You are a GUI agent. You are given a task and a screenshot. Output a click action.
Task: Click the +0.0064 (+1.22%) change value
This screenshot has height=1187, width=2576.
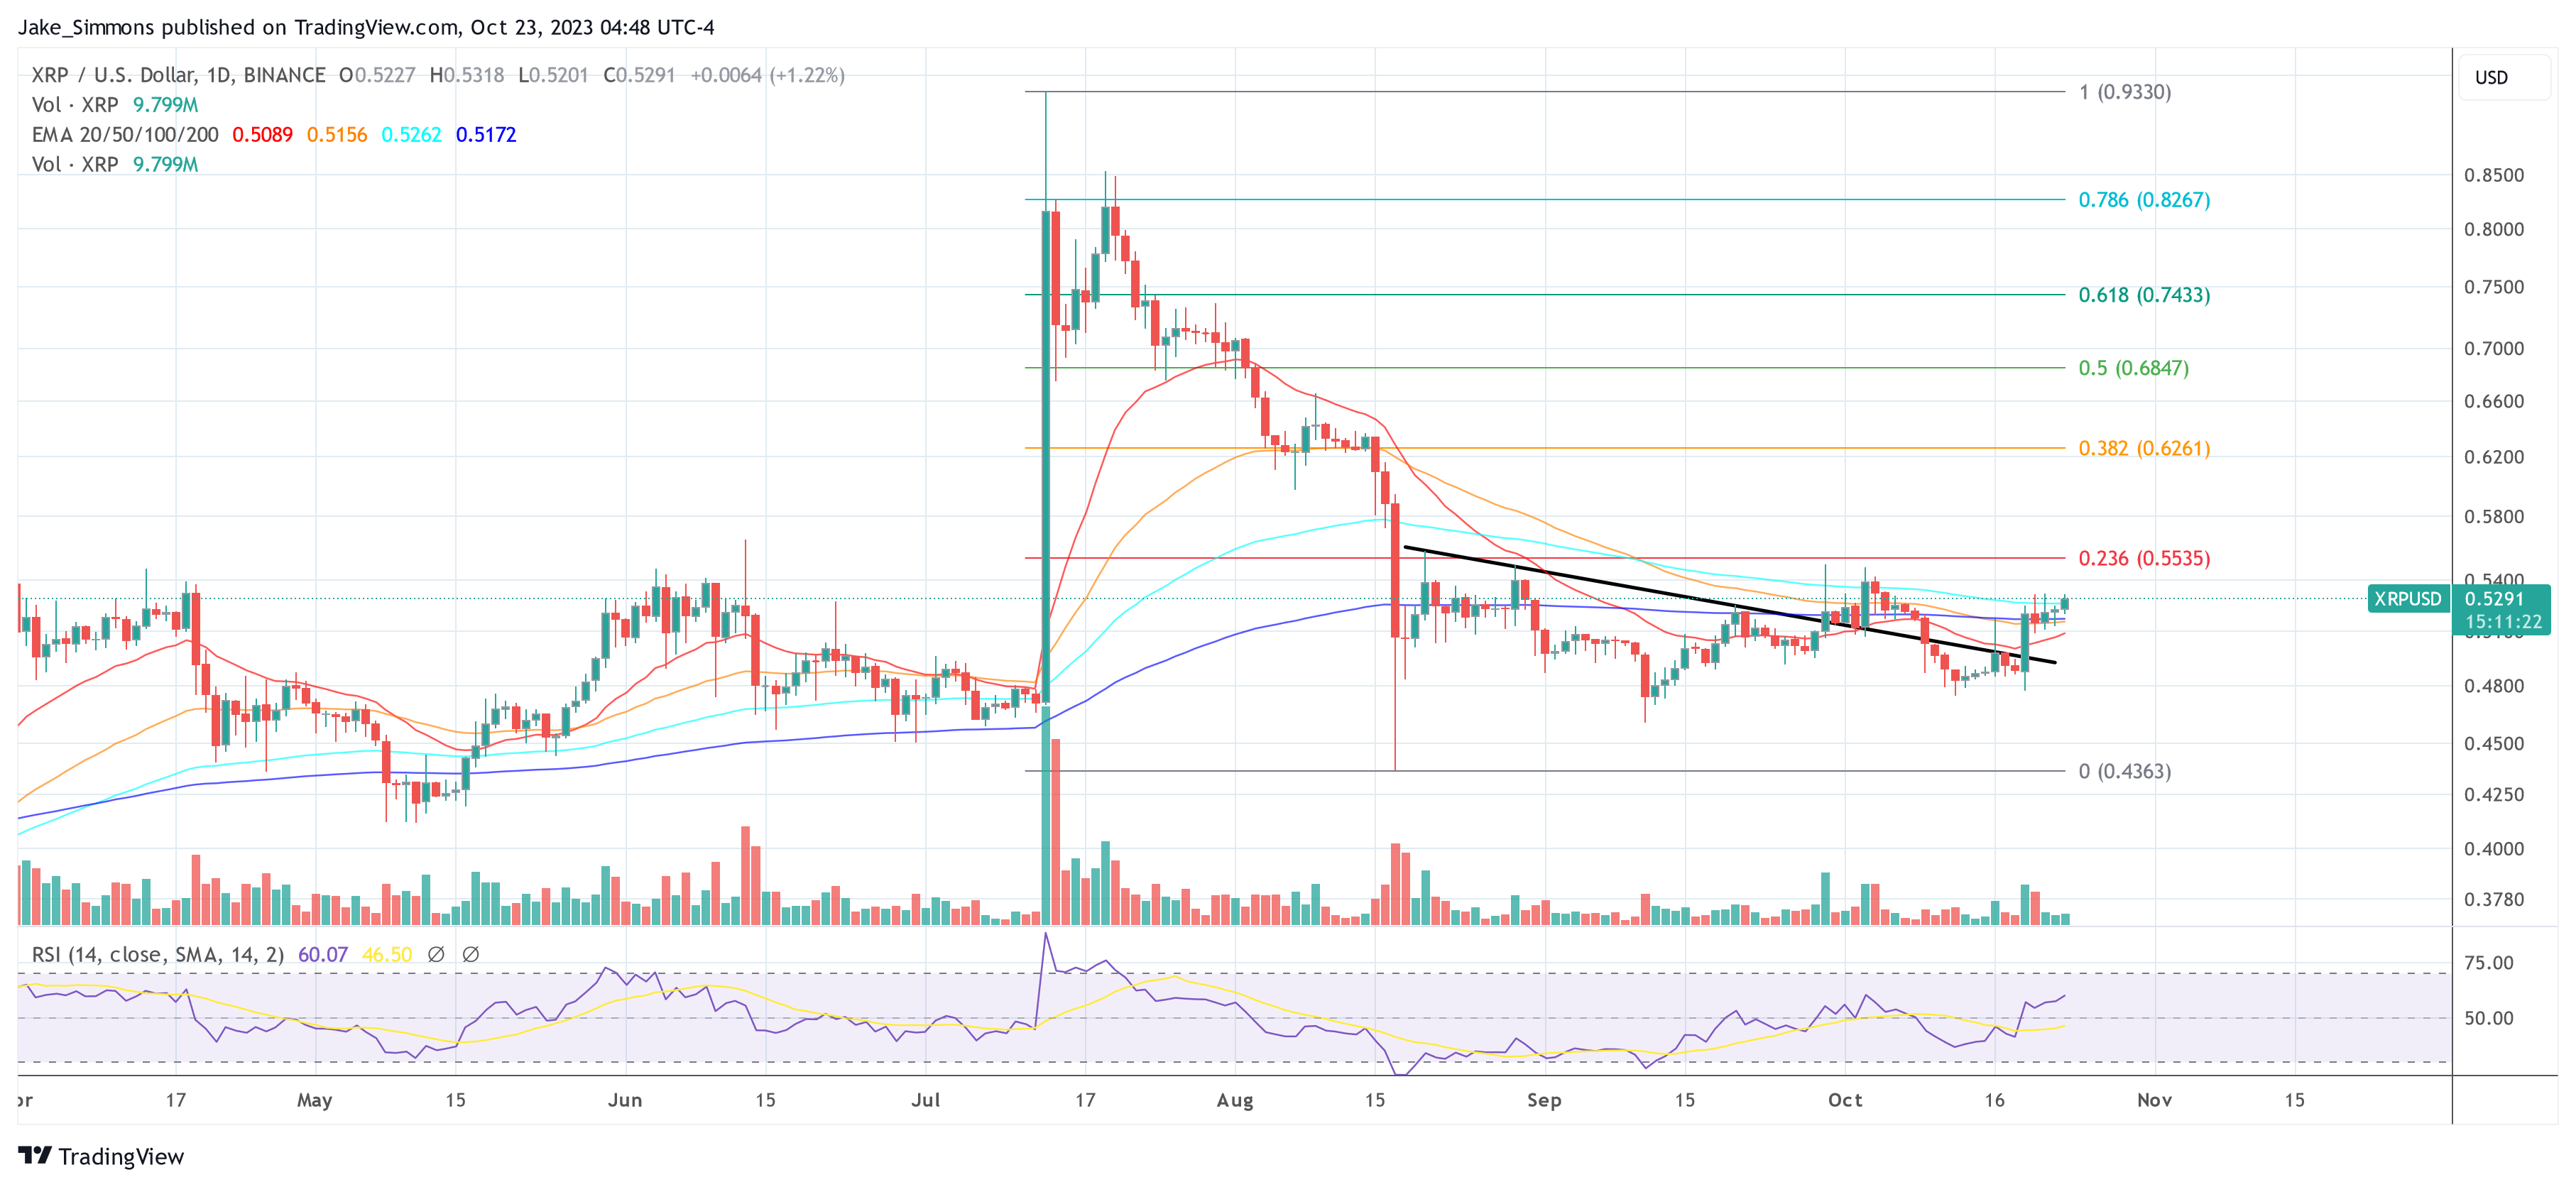pos(768,75)
